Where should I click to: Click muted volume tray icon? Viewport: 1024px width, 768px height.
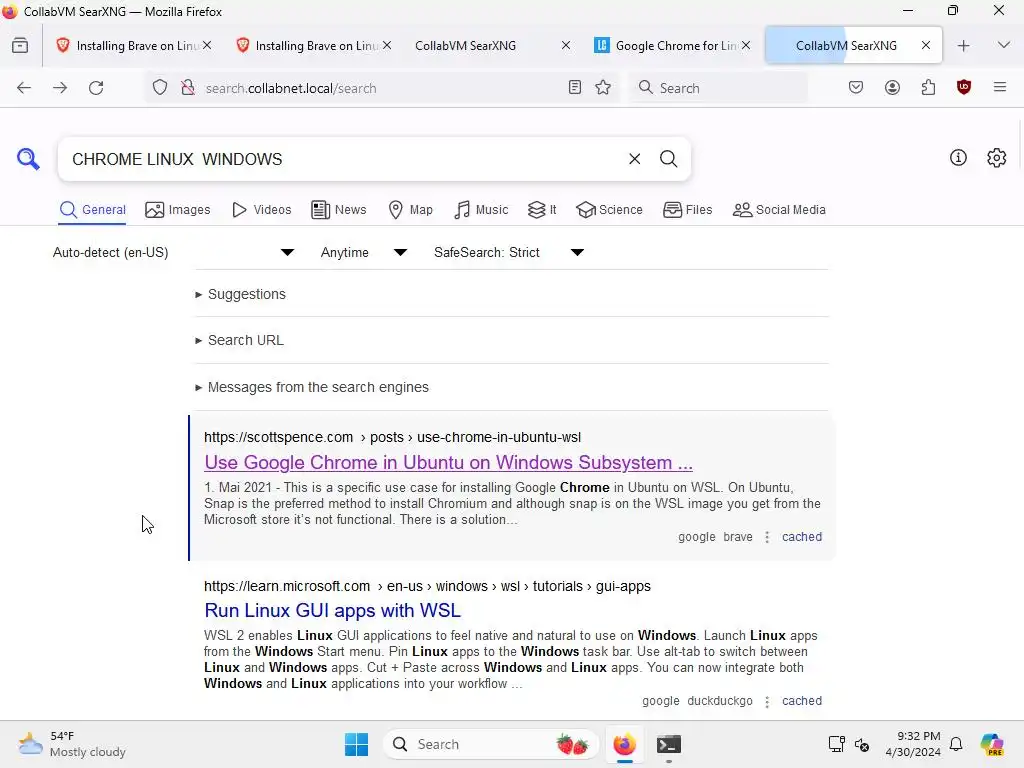pyautogui.click(x=861, y=744)
